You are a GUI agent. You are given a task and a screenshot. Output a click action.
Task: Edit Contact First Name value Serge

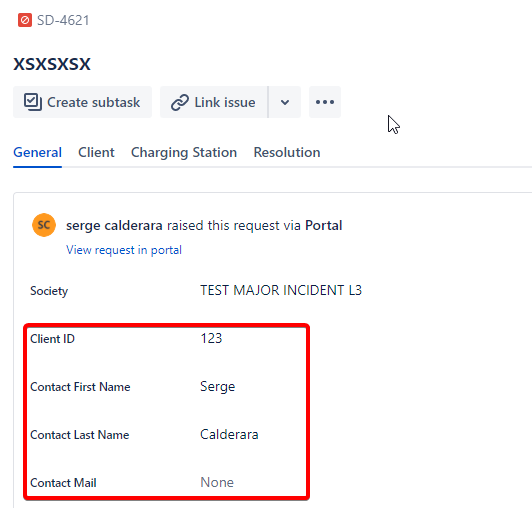217,387
